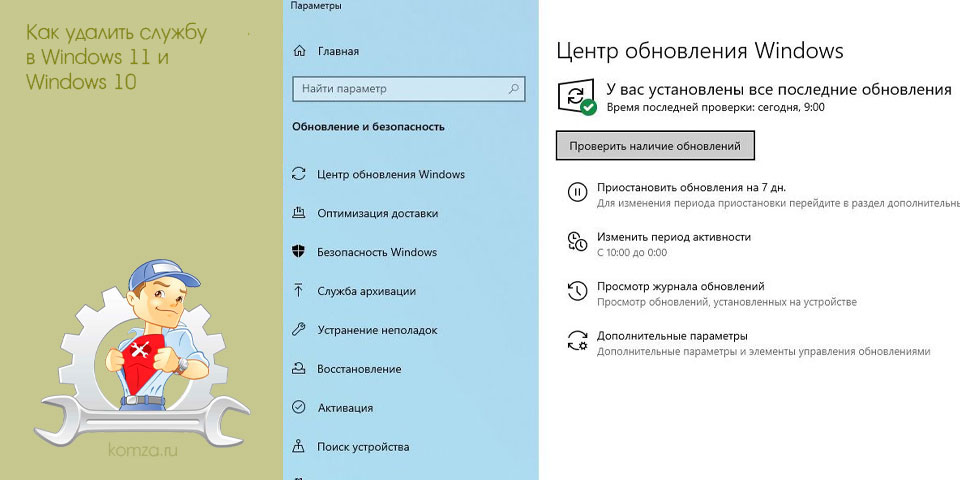Click the Windows Update sync arrows icon

[299, 174]
